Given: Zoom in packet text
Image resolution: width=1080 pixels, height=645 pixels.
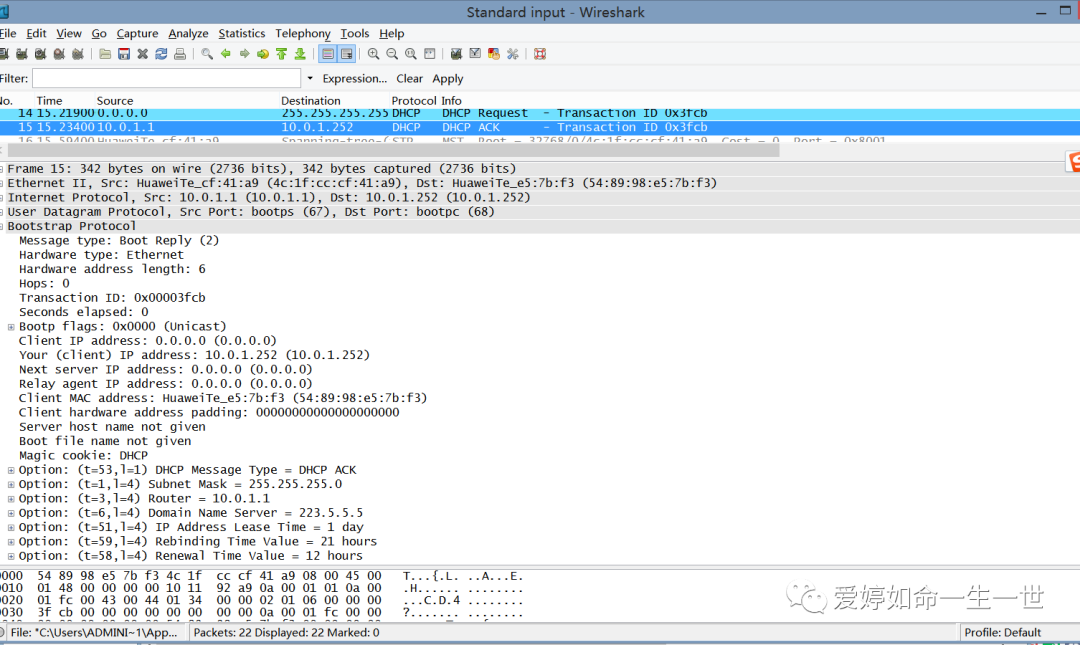Looking at the screenshot, I should tap(373, 54).
